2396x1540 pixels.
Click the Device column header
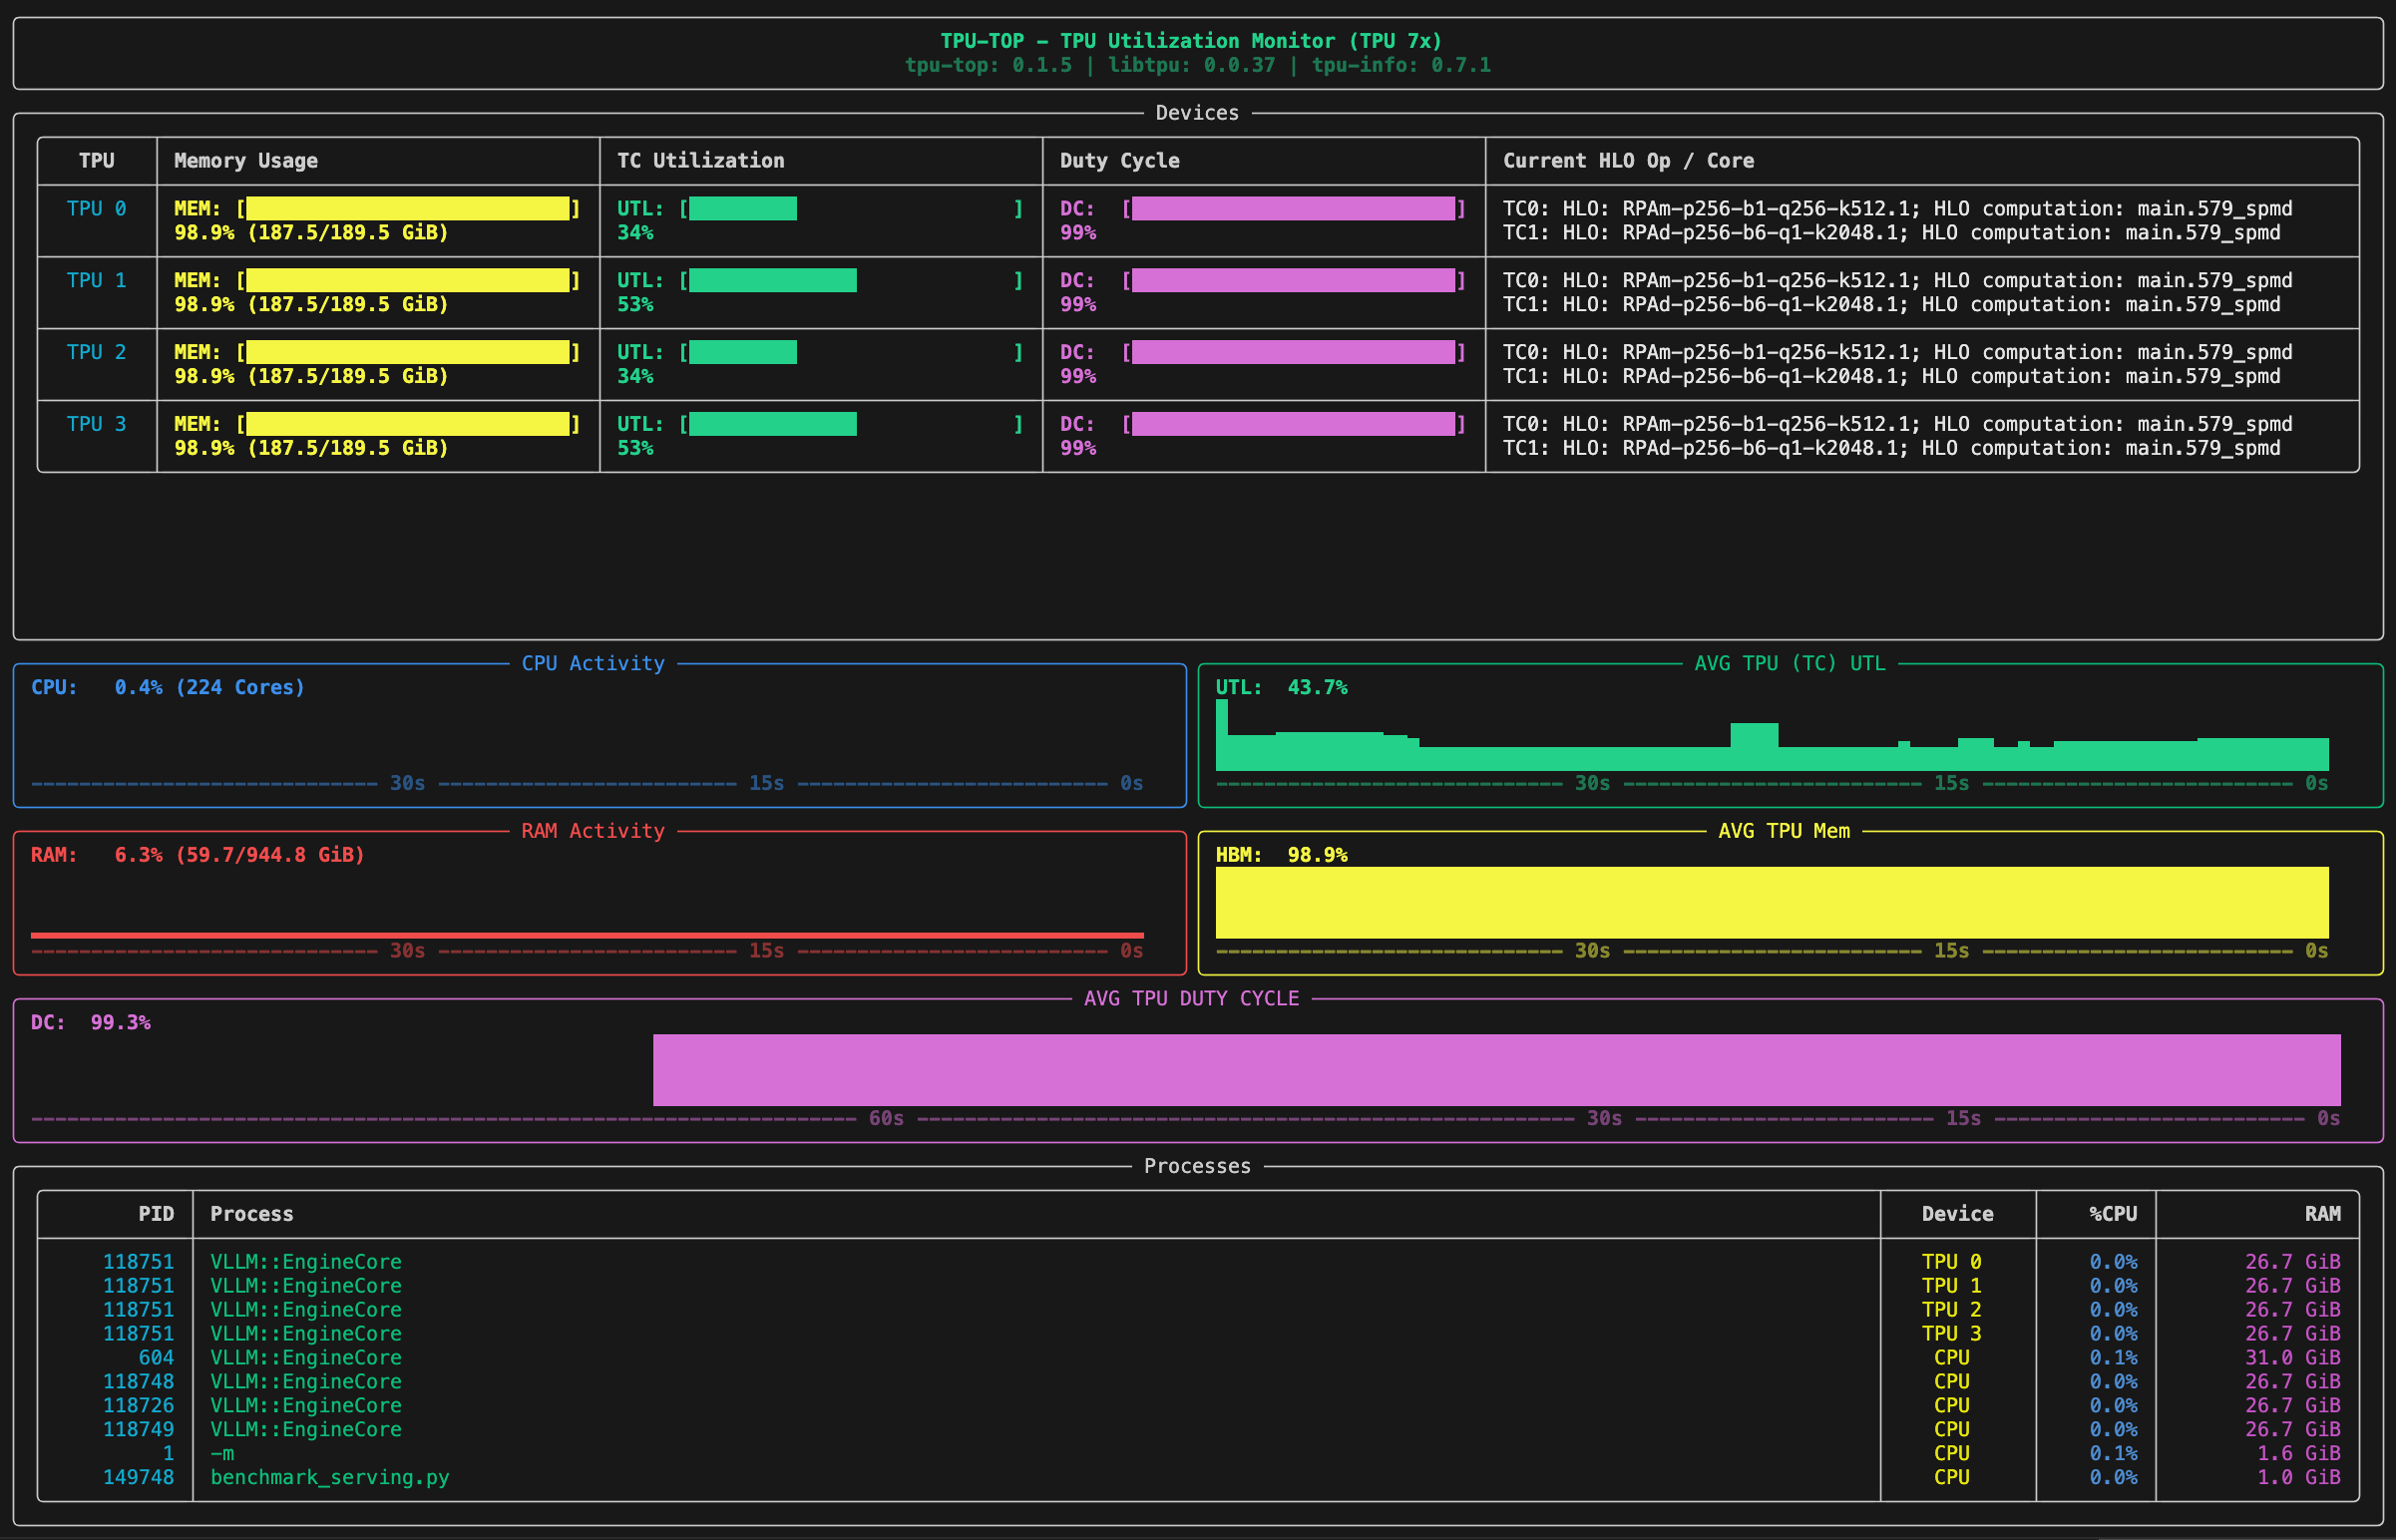point(1958,1214)
